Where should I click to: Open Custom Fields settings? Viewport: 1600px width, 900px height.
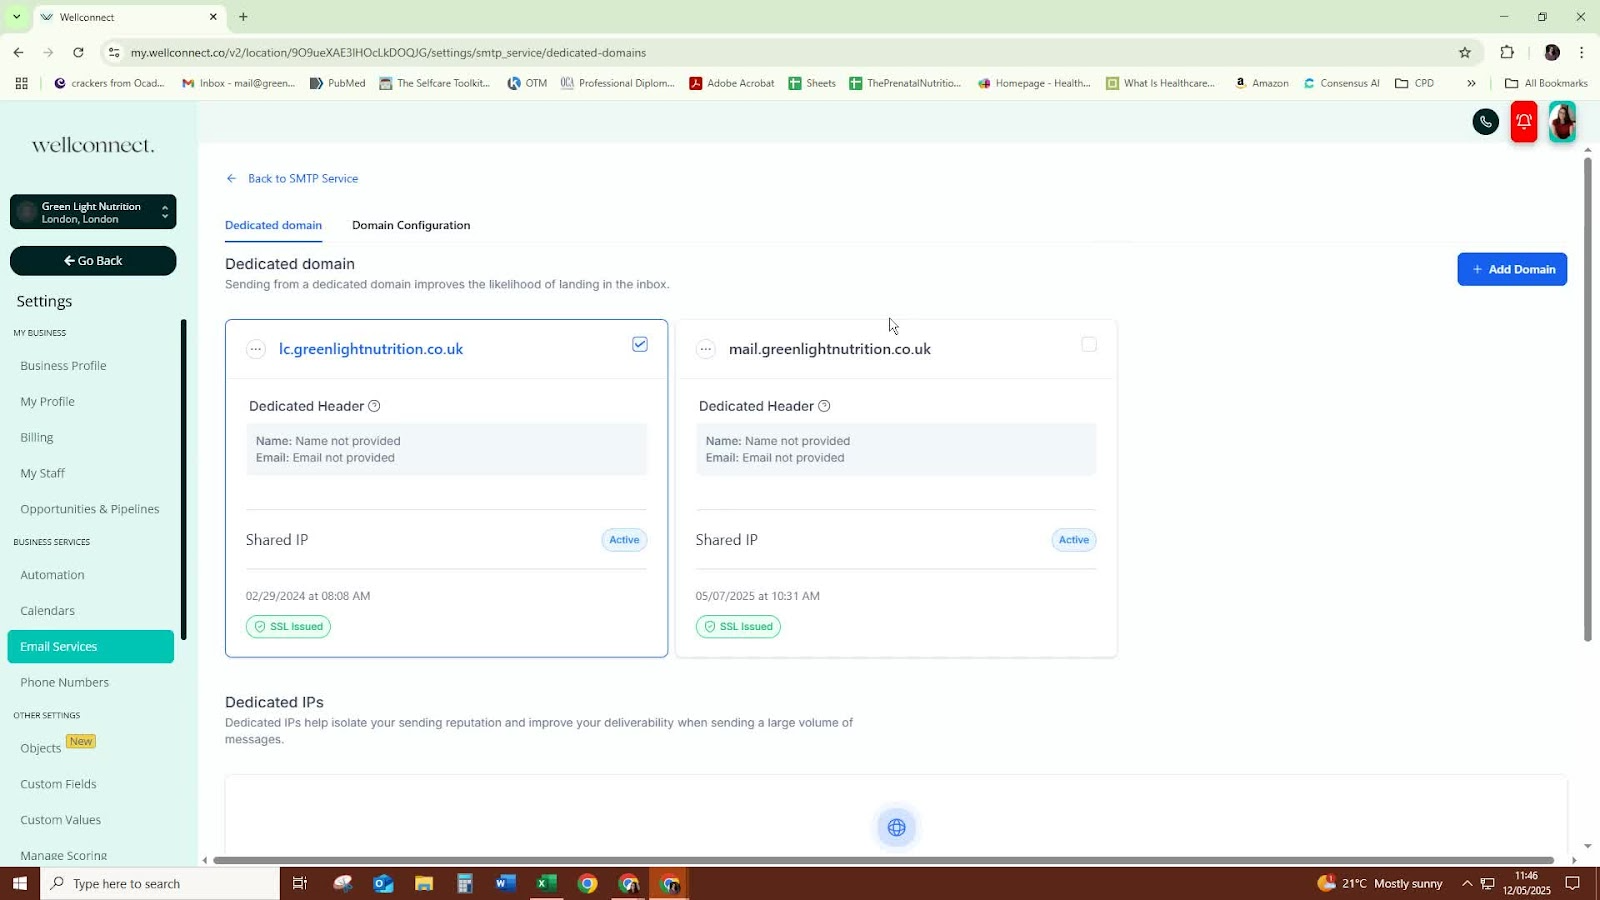(59, 784)
